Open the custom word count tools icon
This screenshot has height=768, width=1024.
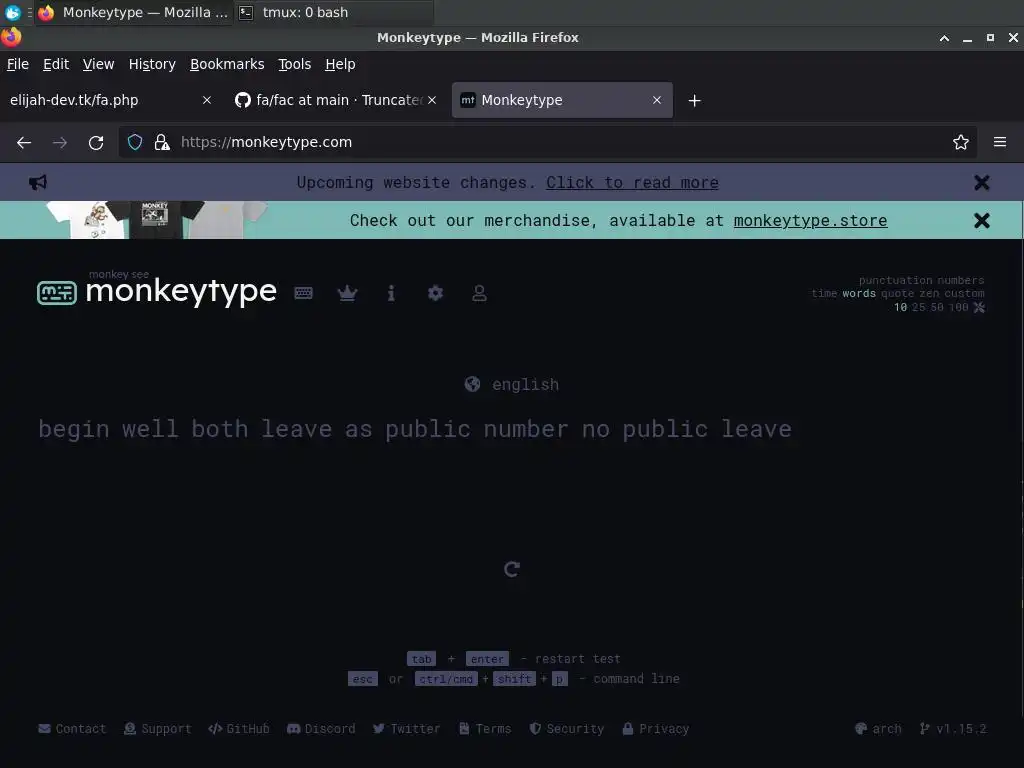(979, 307)
